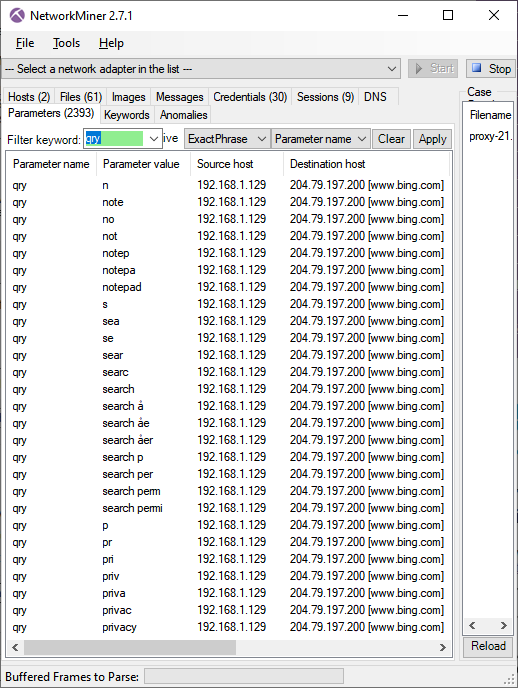Click the window resize grip corner

point(509,679)
